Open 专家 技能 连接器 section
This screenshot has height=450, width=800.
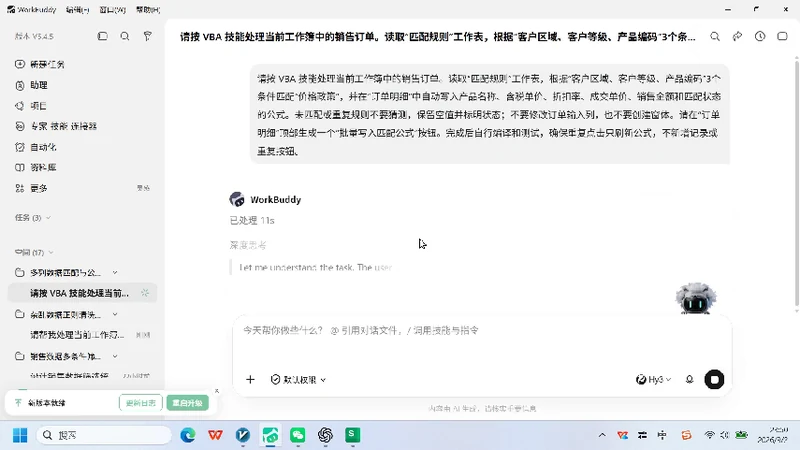(x=56, y=126)
